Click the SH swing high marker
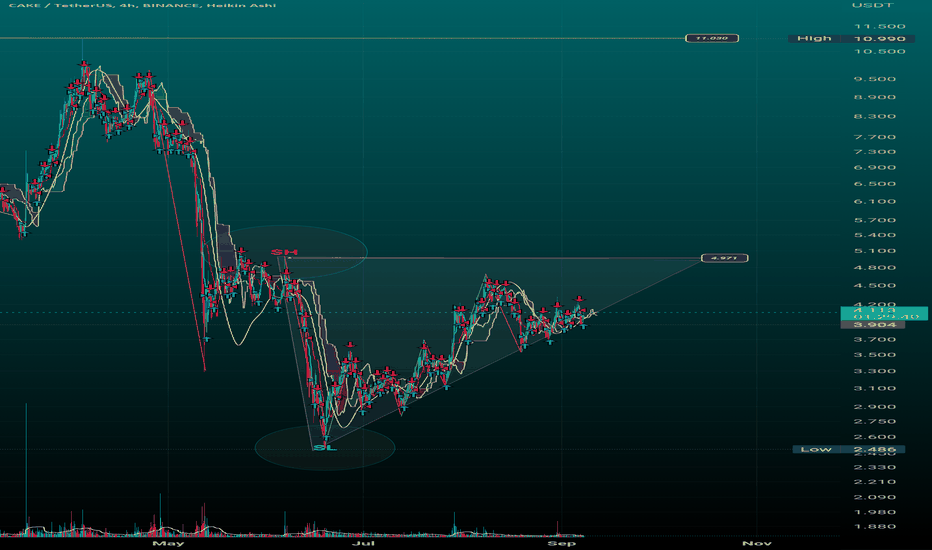 [x=284, y=253]
